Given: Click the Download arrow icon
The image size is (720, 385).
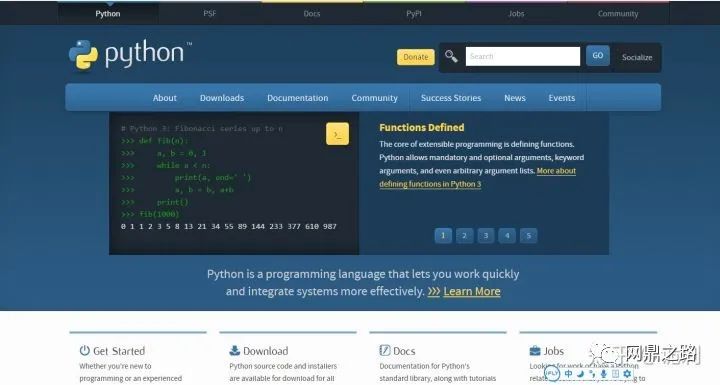Looking at the screenshot, I should click(235, 351).
